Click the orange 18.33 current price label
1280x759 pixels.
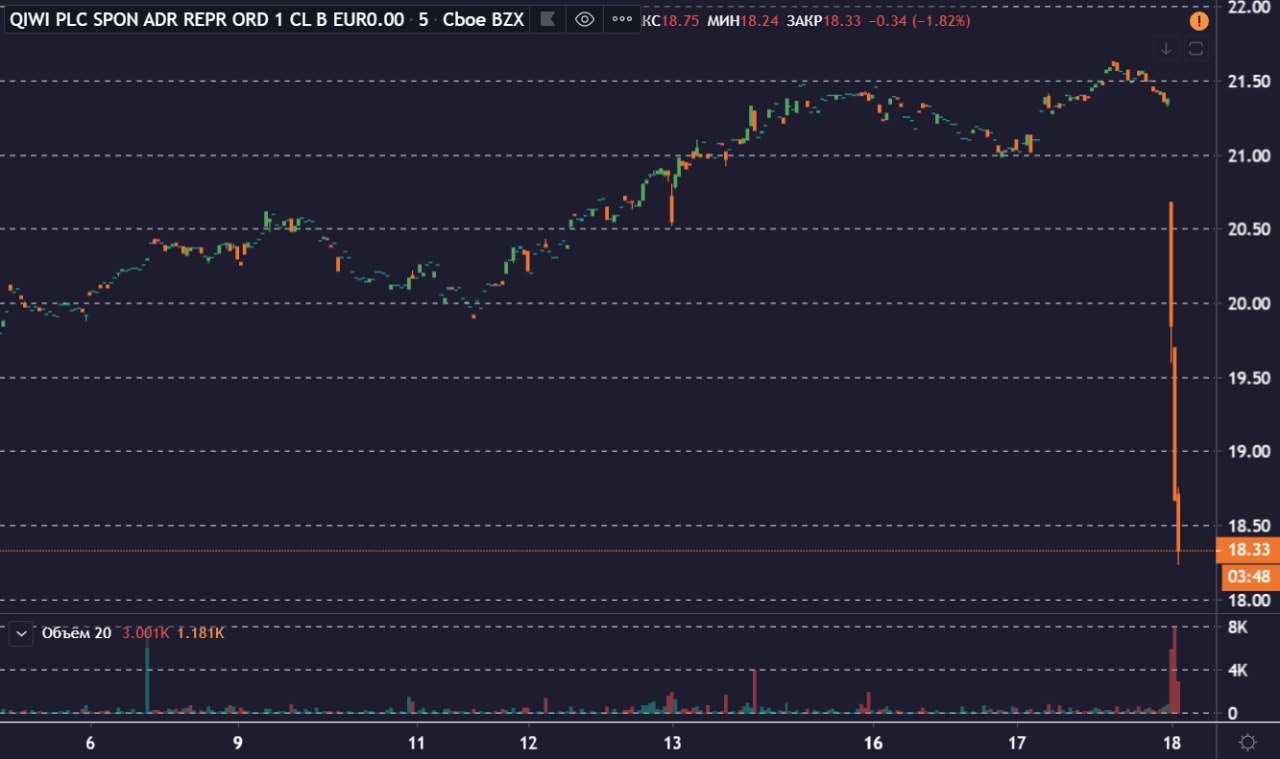tap(1247, 550)
